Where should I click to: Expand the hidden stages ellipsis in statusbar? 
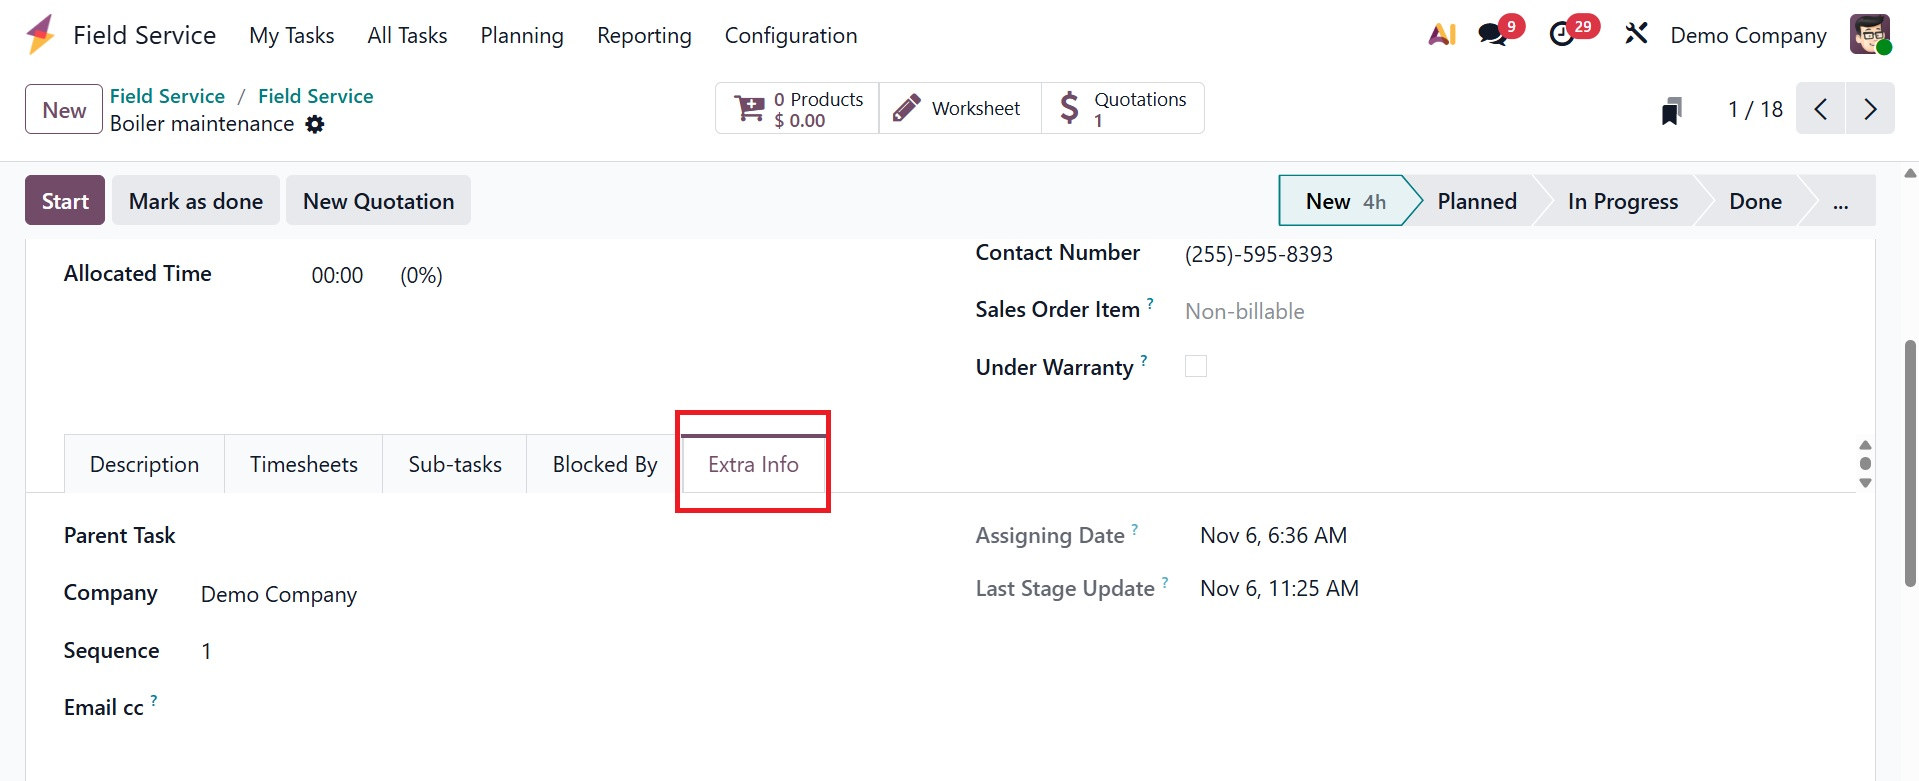1840,201
